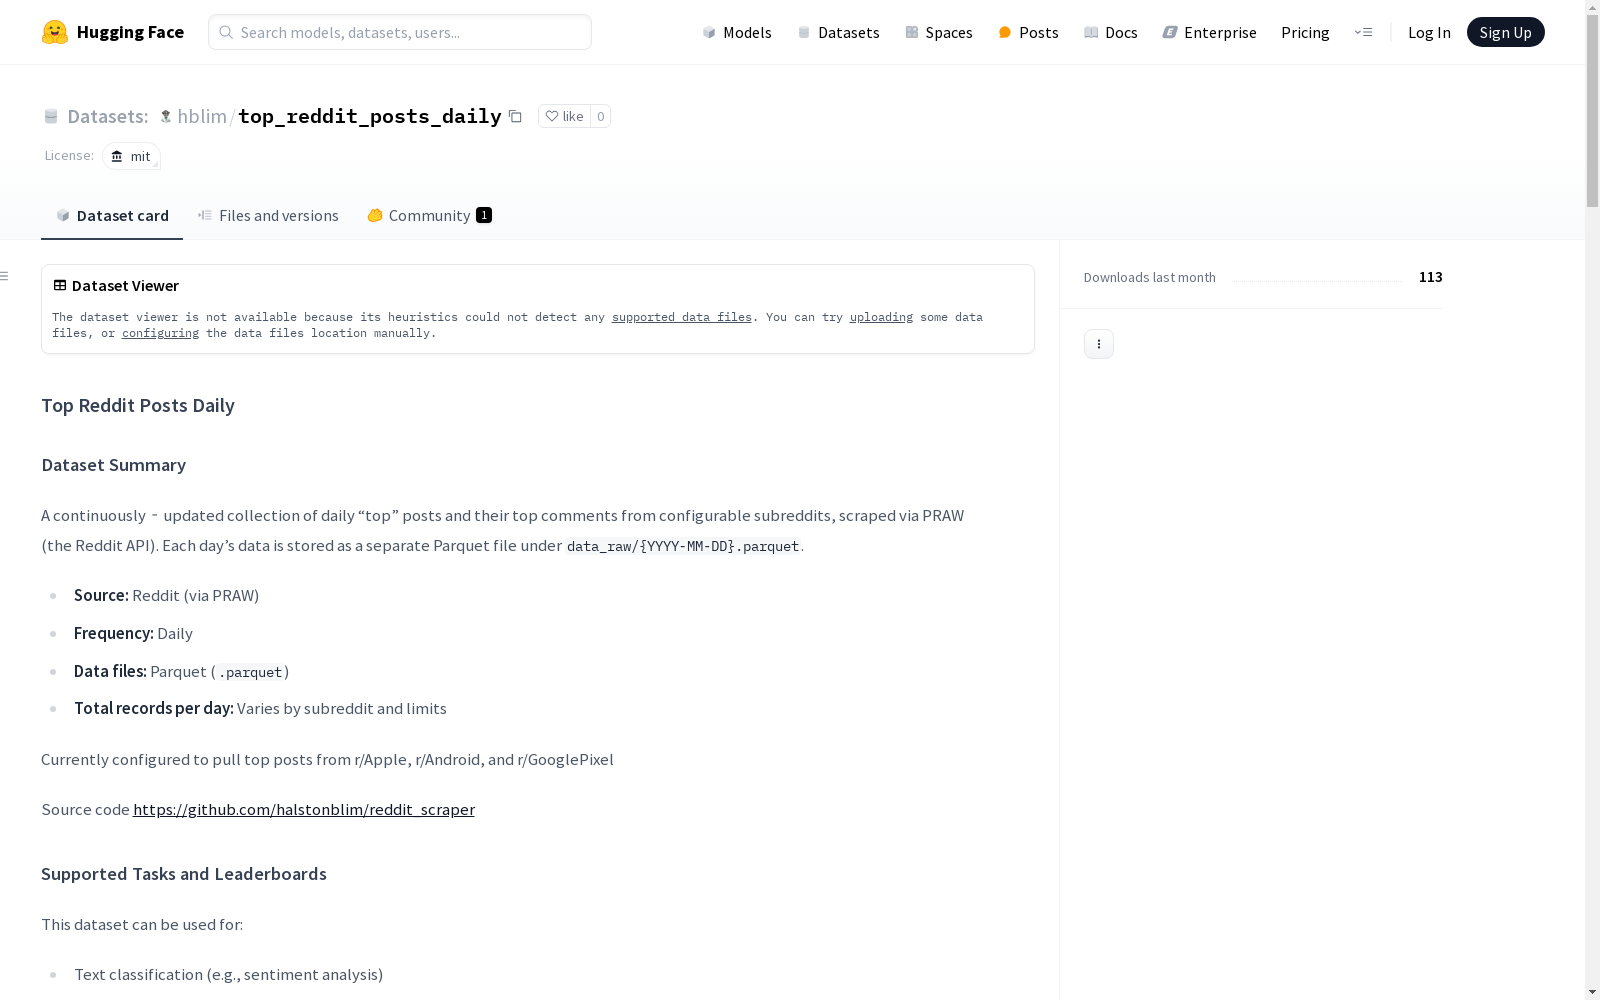
Task: Click the Sign Up button
Action: click(1505, 32)
